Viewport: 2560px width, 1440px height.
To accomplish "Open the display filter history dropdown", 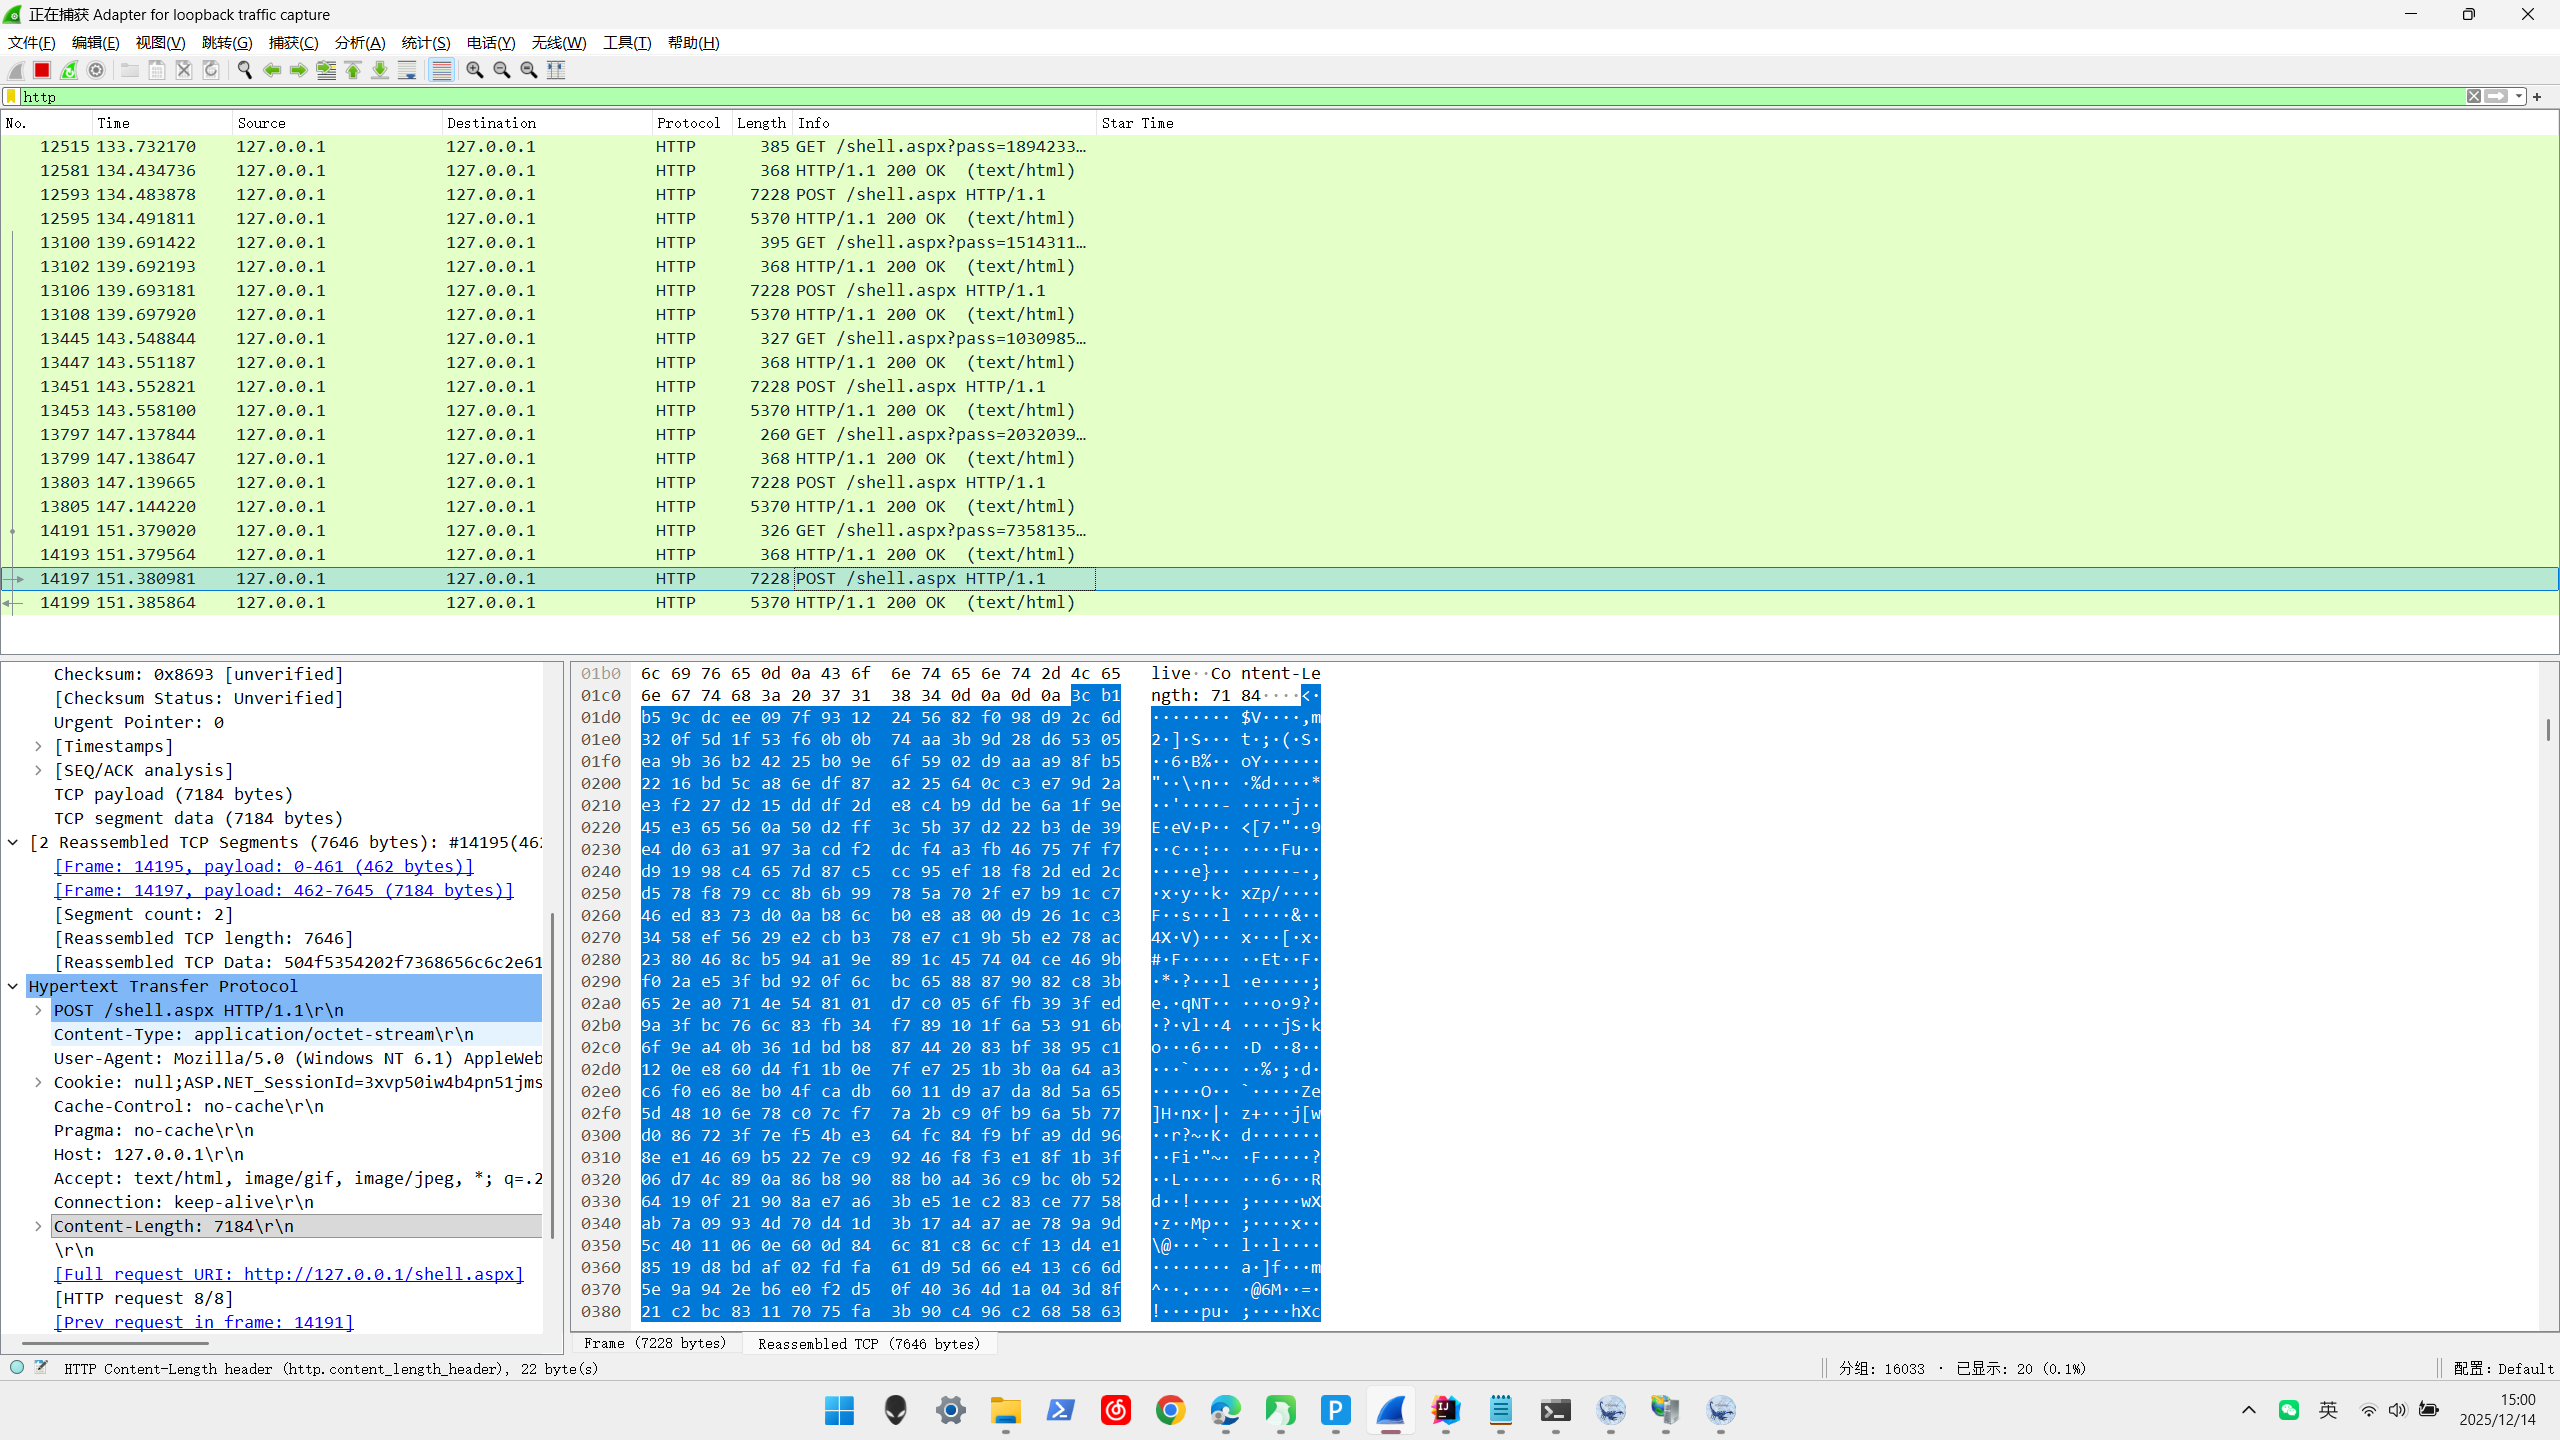I will [x=2519, y=97].
